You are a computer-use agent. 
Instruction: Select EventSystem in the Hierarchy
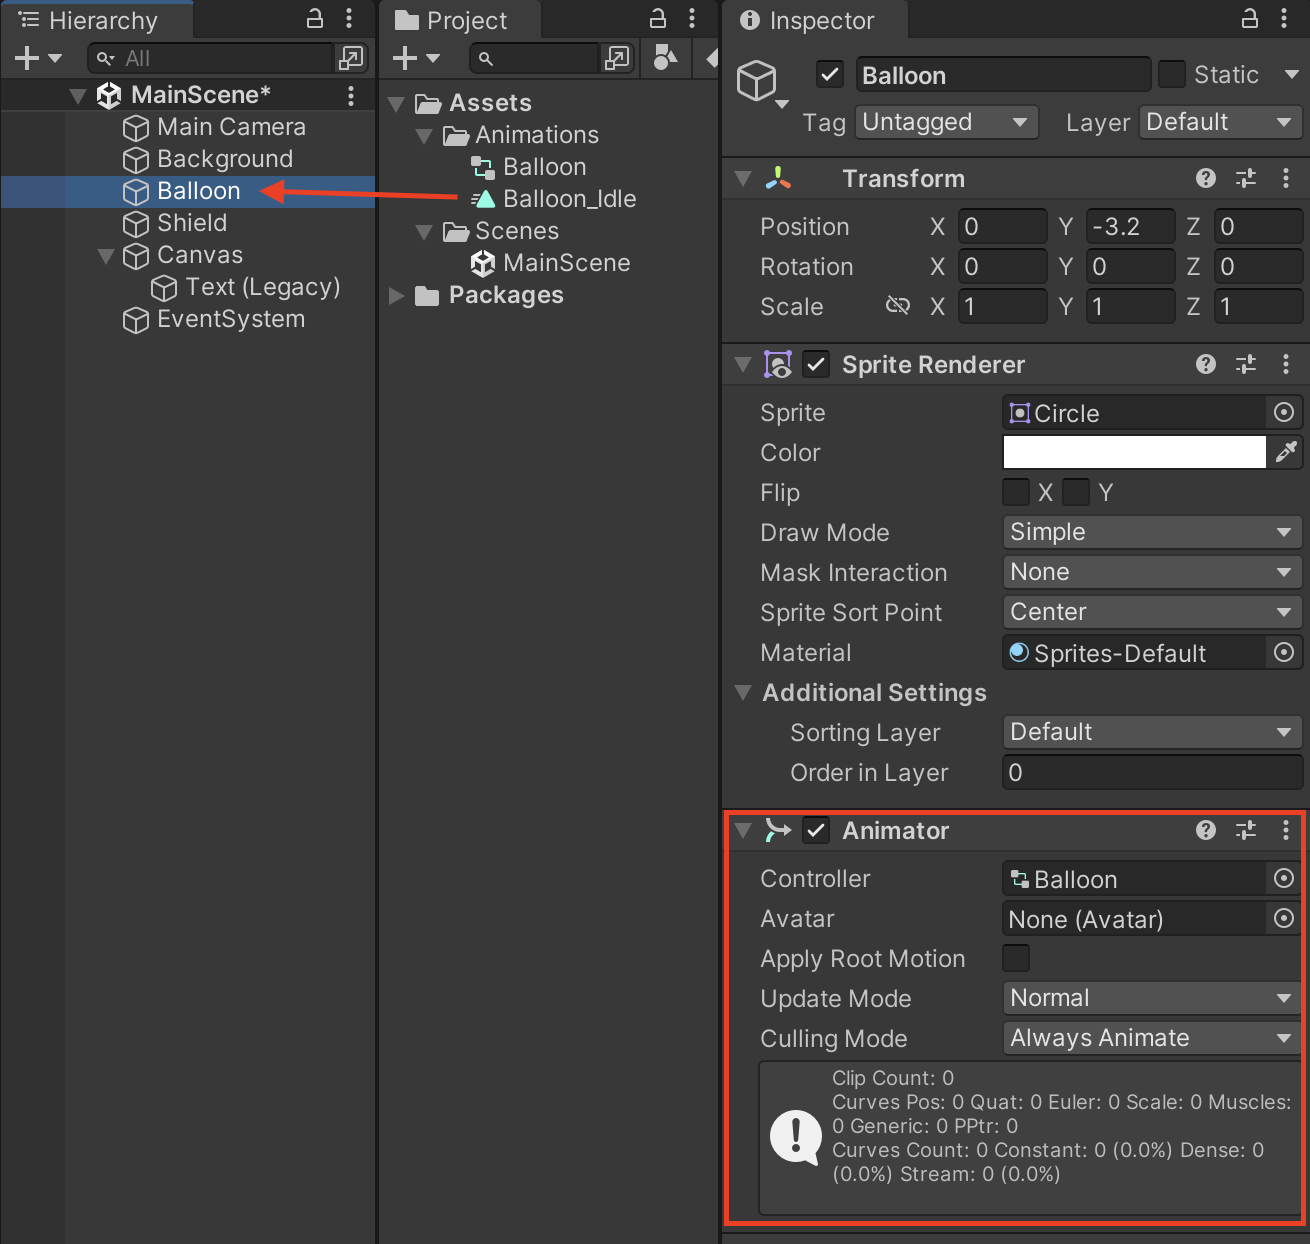(x=230, y=319)
